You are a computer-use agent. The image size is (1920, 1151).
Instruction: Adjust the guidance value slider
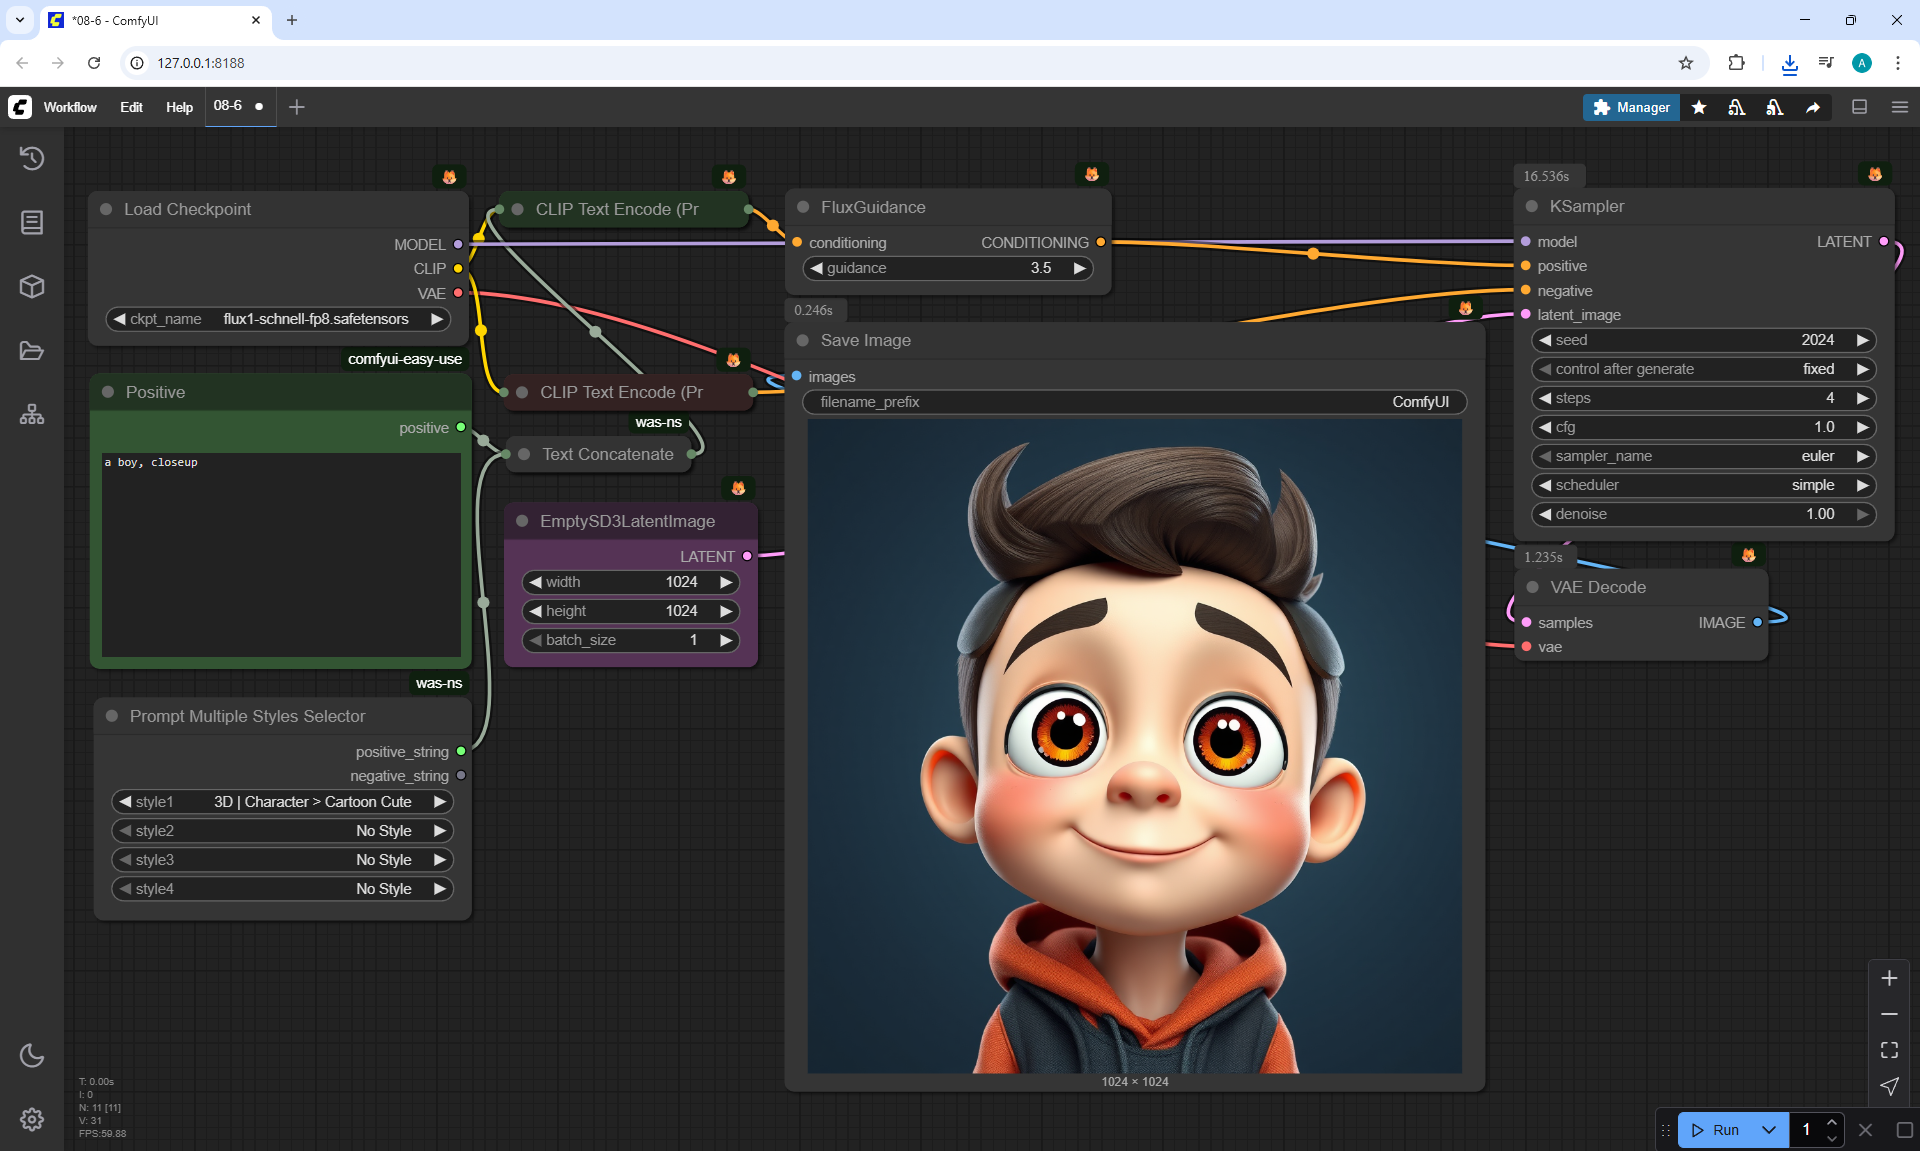(947, 268)
